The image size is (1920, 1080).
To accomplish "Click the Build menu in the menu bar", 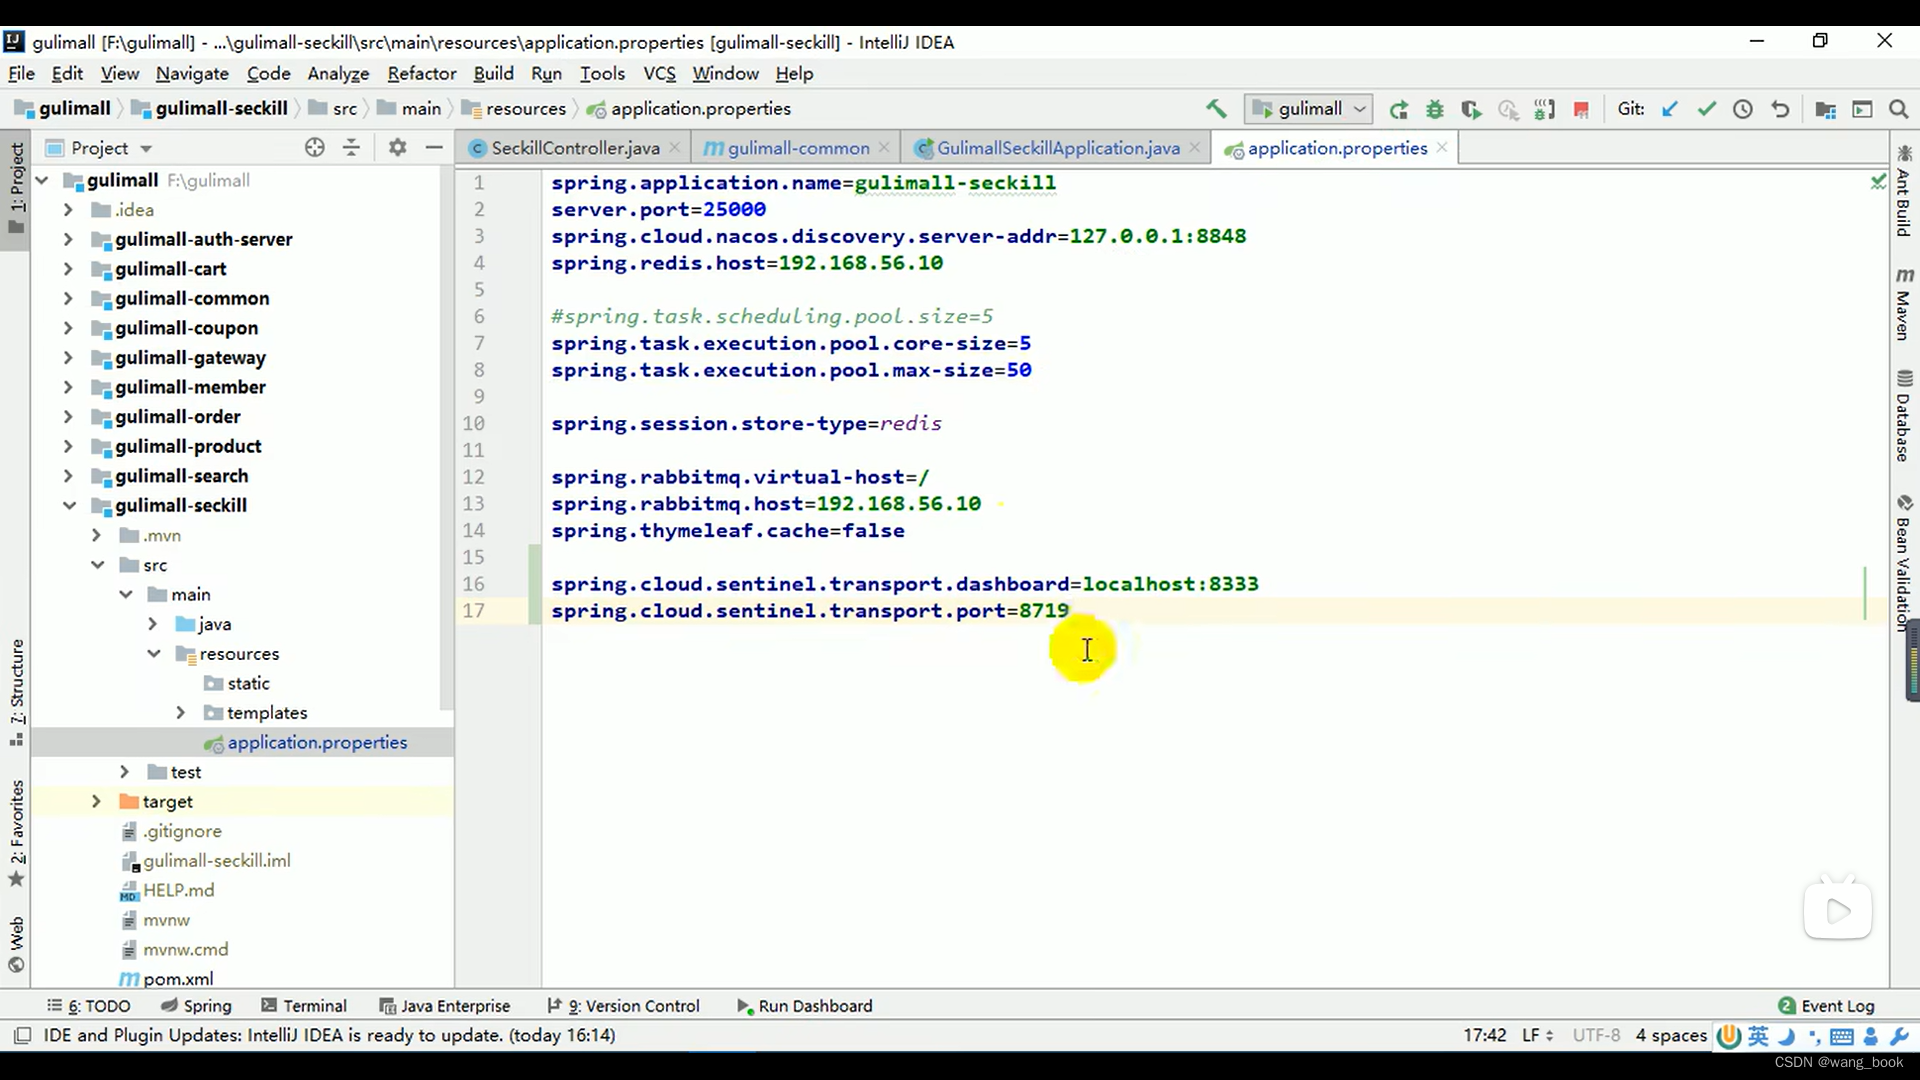I will pos(493,73).
